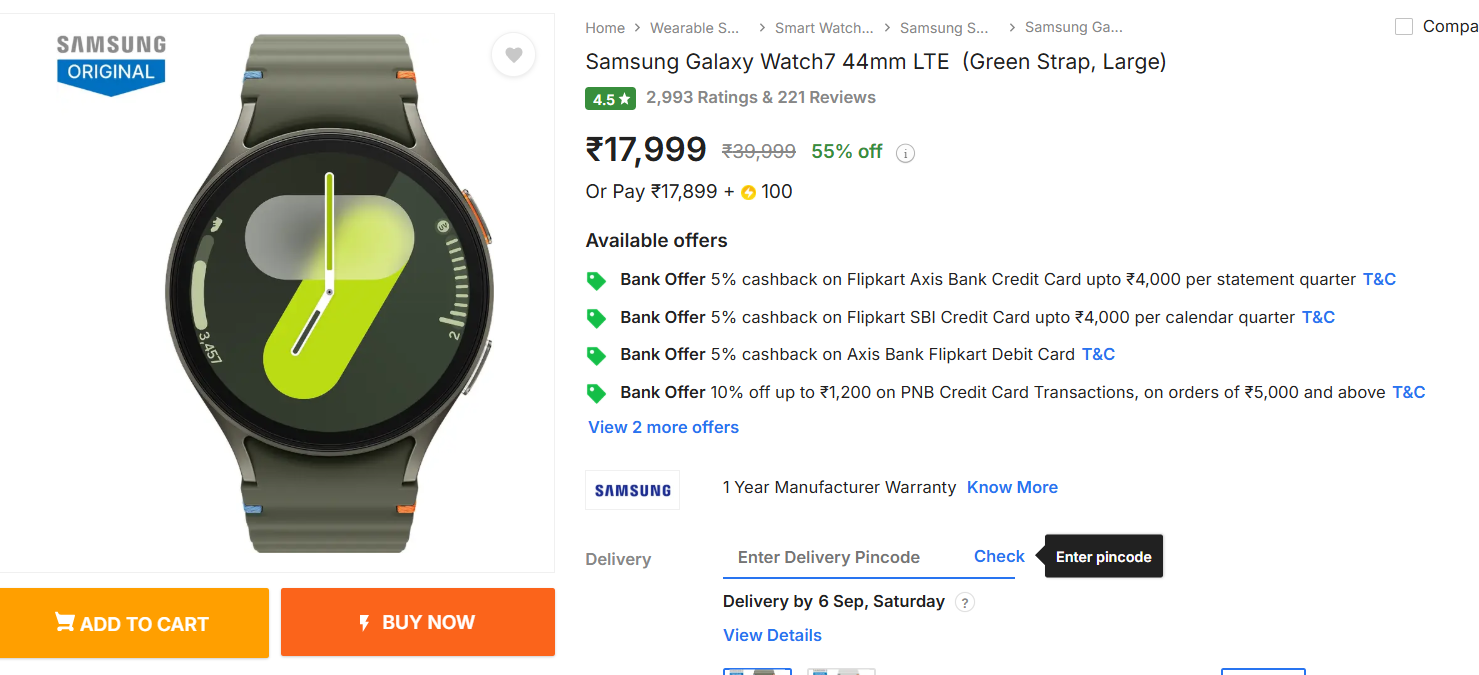The height and width of the screenshot is (675, 1479).
Task: Click the Enter Delivery Pincode field
Action: [x=840, y=557]
